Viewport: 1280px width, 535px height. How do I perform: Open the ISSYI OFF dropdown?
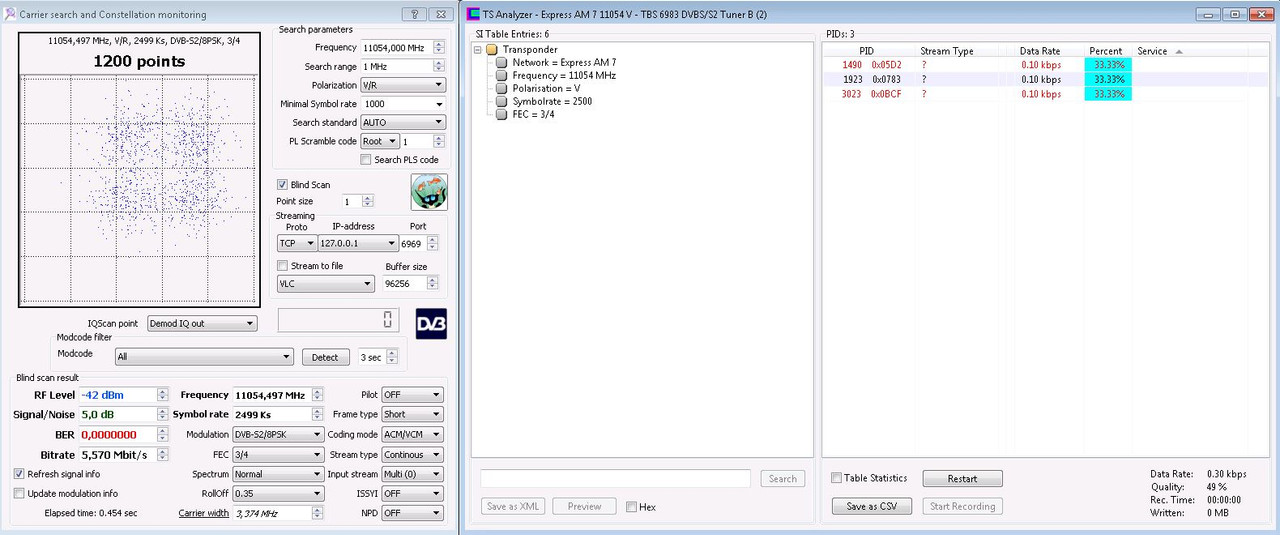(412, 493)
